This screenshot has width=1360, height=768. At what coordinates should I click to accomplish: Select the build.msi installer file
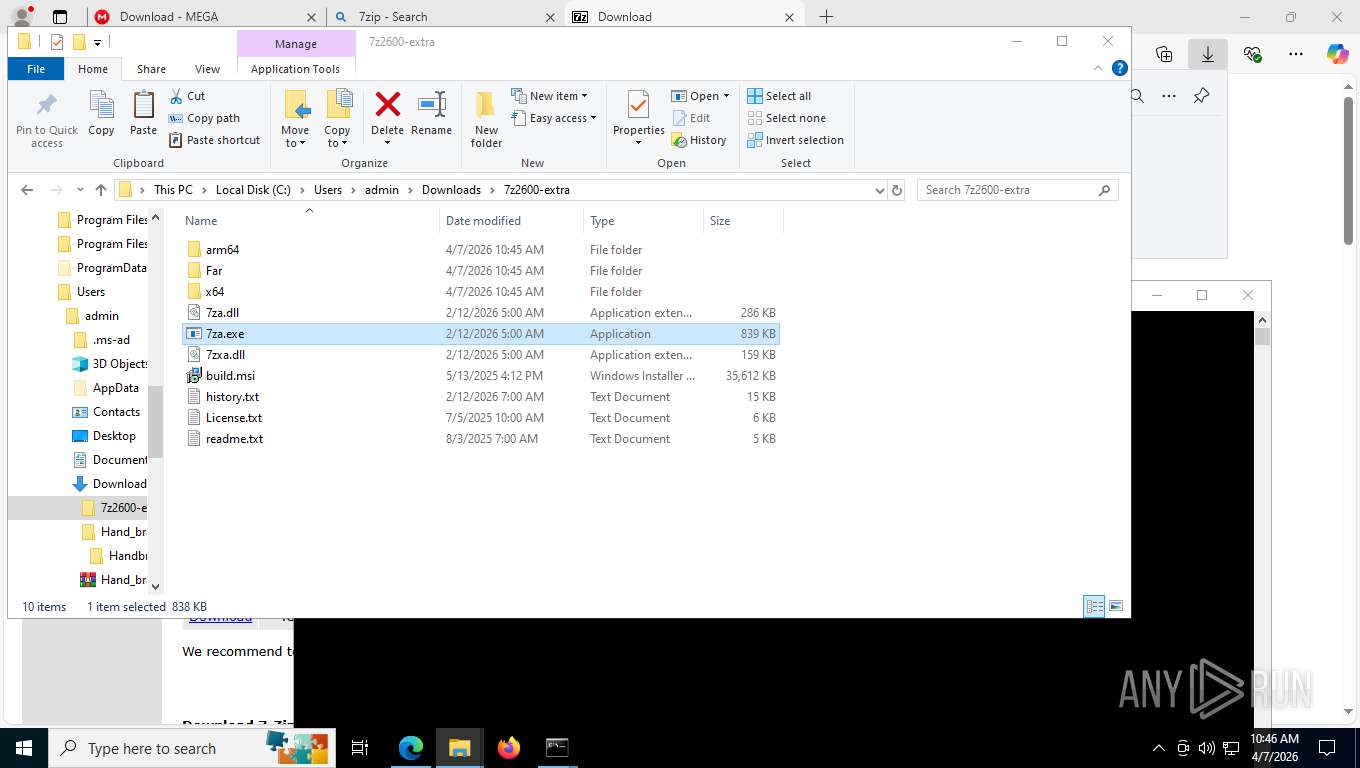pyautogui.click(x=480, y=376)
